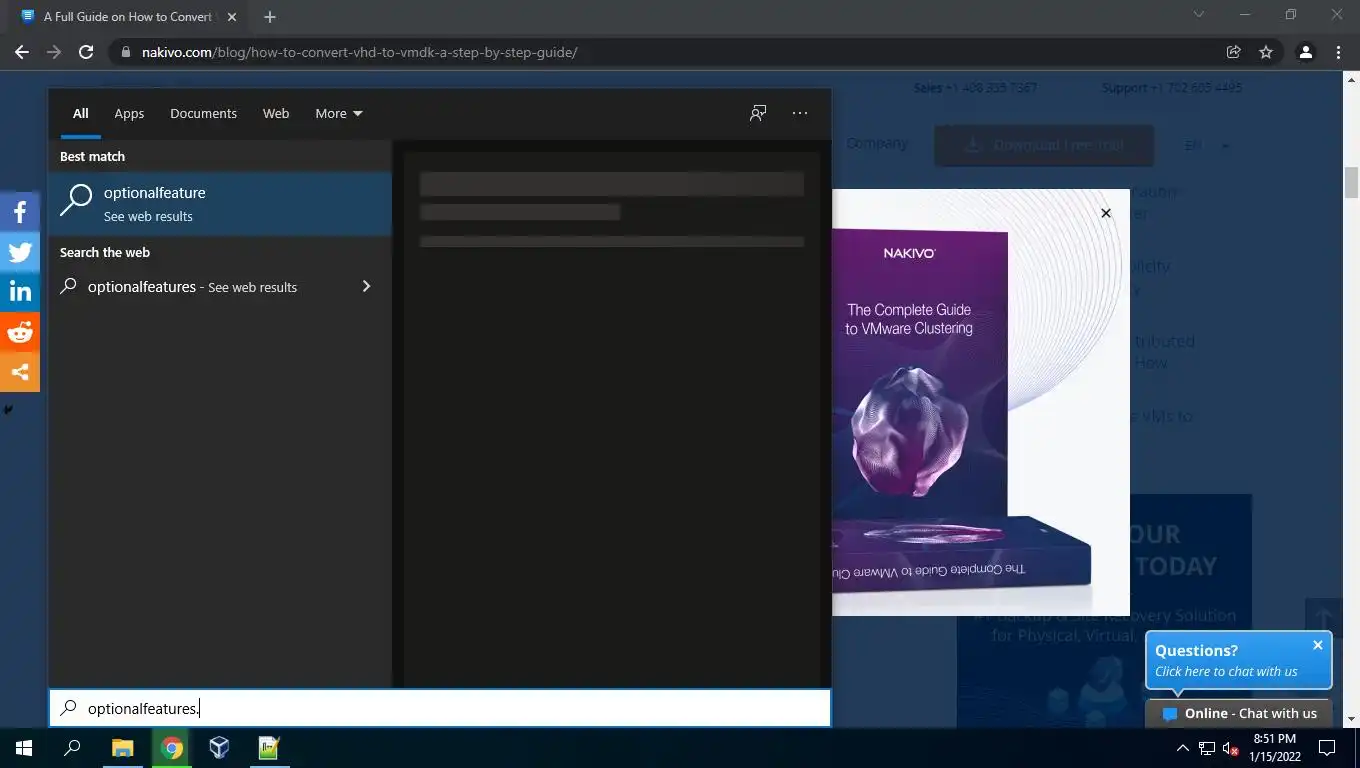Select the 'A Full Guide on How to Convert' tab
The height and width of the screenshot is (768, 1360).
point(128,17)
